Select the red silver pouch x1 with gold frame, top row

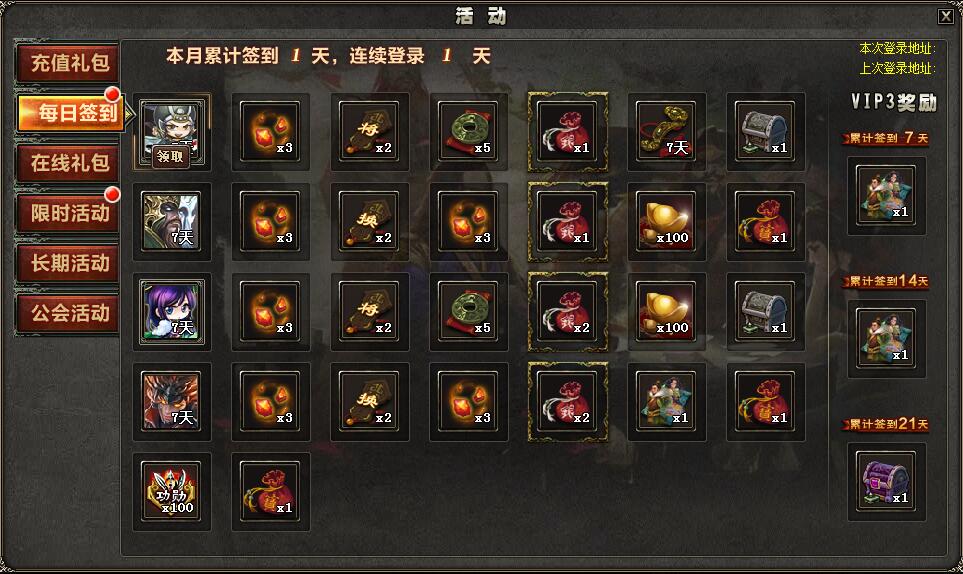pyautogui.click(x=567, y=131)
